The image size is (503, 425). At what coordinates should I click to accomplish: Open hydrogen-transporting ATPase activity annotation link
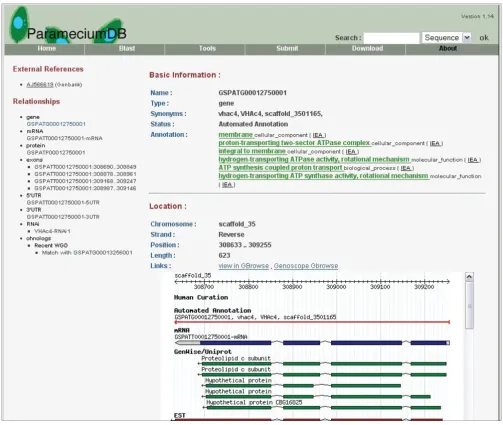(x=314, y=159)
